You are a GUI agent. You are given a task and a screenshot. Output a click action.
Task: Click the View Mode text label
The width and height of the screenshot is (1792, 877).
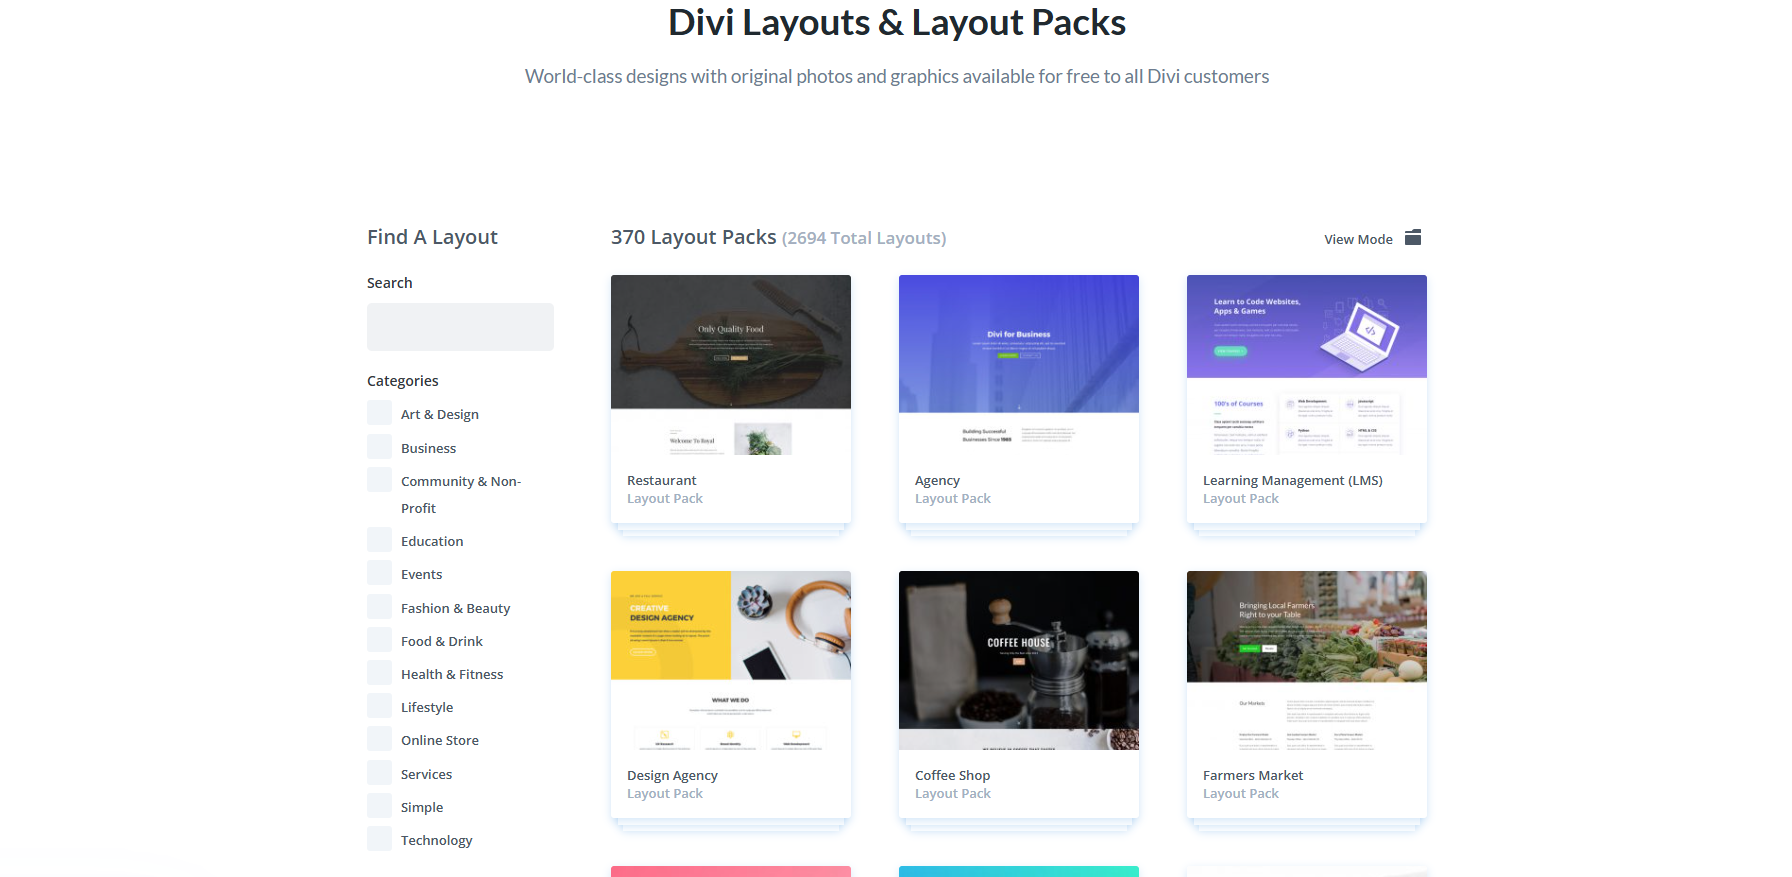click(x=1358, y=239)
